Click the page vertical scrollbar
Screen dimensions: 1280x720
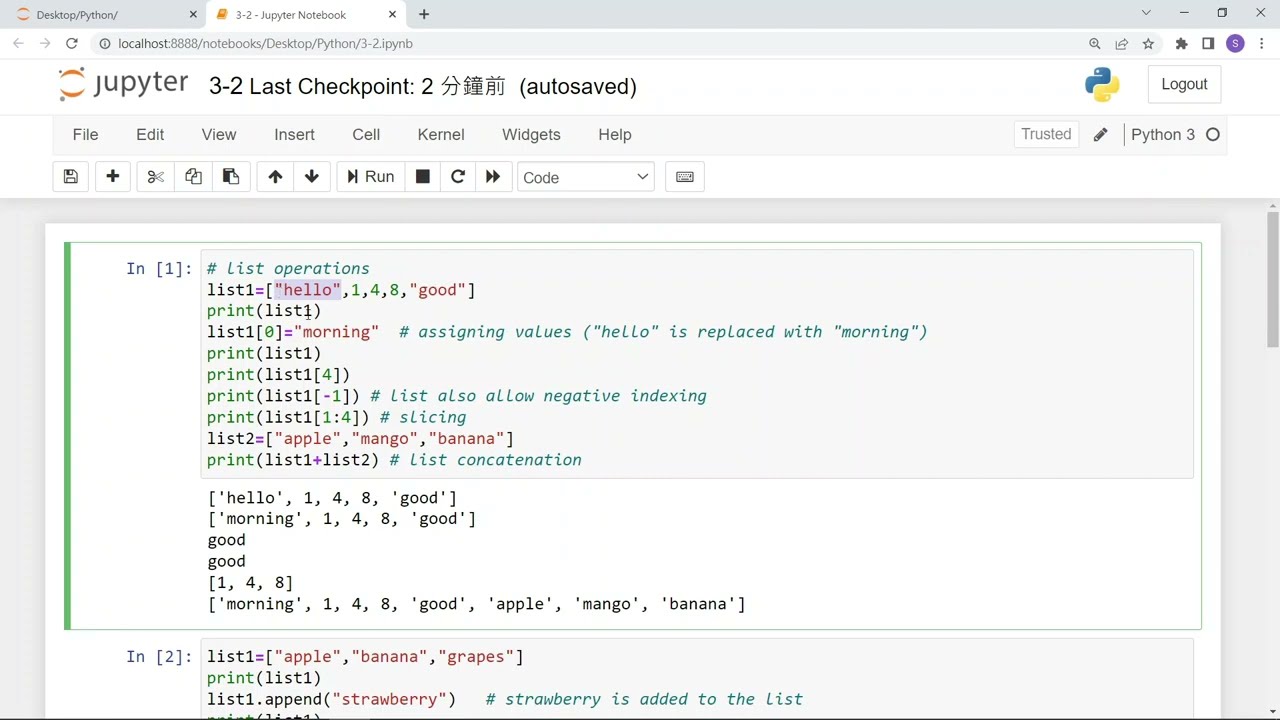click(x=1273, y=280)
